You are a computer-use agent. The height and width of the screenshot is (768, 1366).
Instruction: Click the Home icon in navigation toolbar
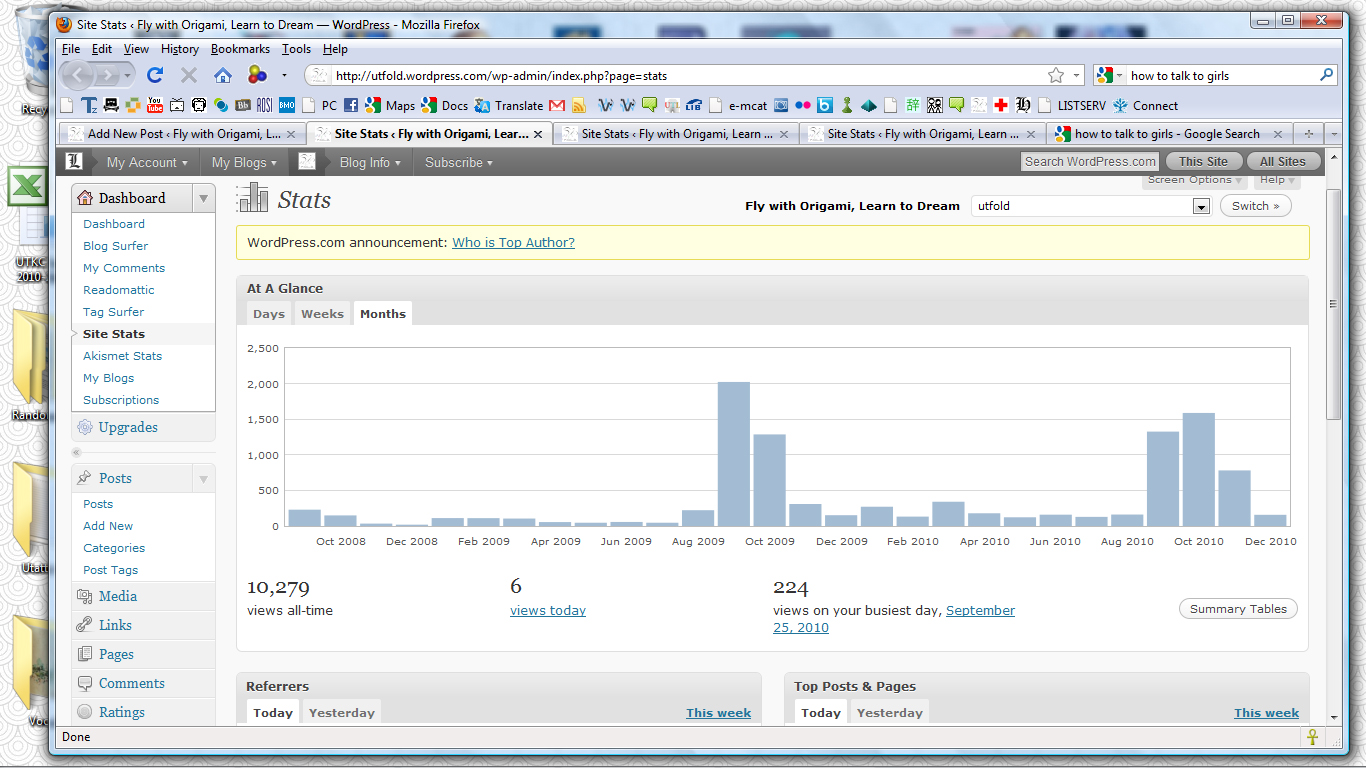pos(223,75)
